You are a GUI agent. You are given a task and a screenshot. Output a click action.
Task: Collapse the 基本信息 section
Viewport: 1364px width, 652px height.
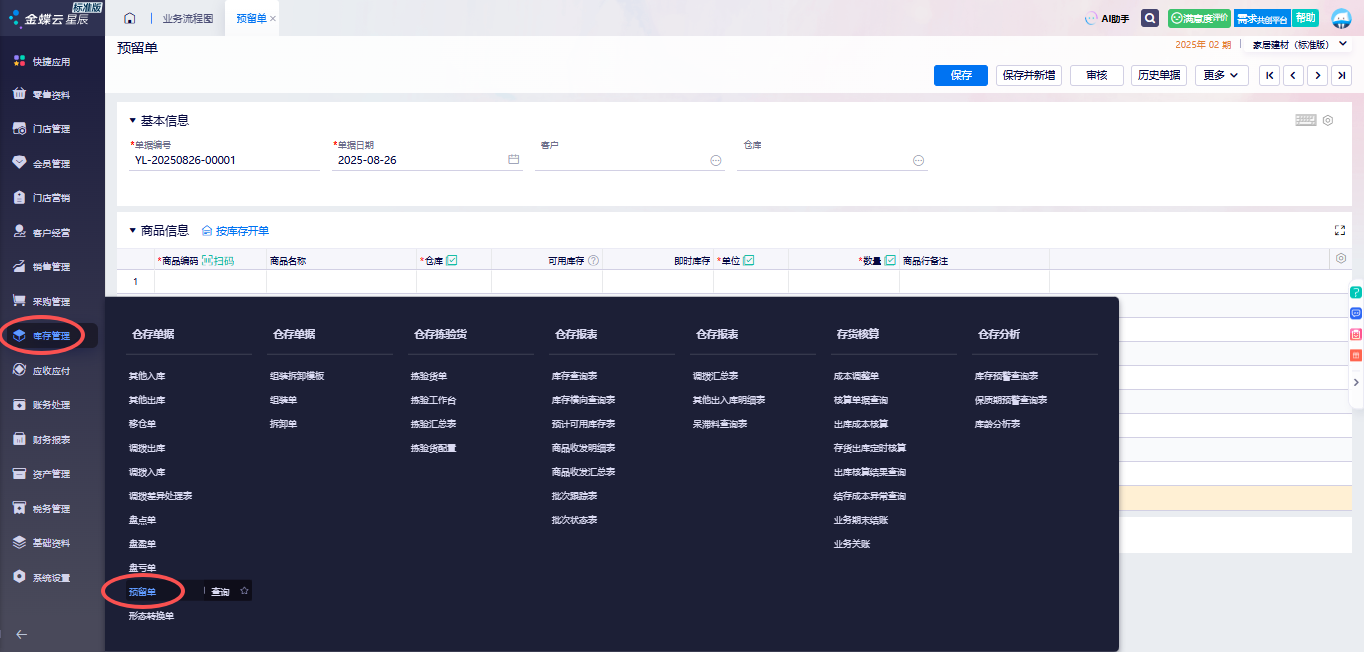tap(132, 120)
